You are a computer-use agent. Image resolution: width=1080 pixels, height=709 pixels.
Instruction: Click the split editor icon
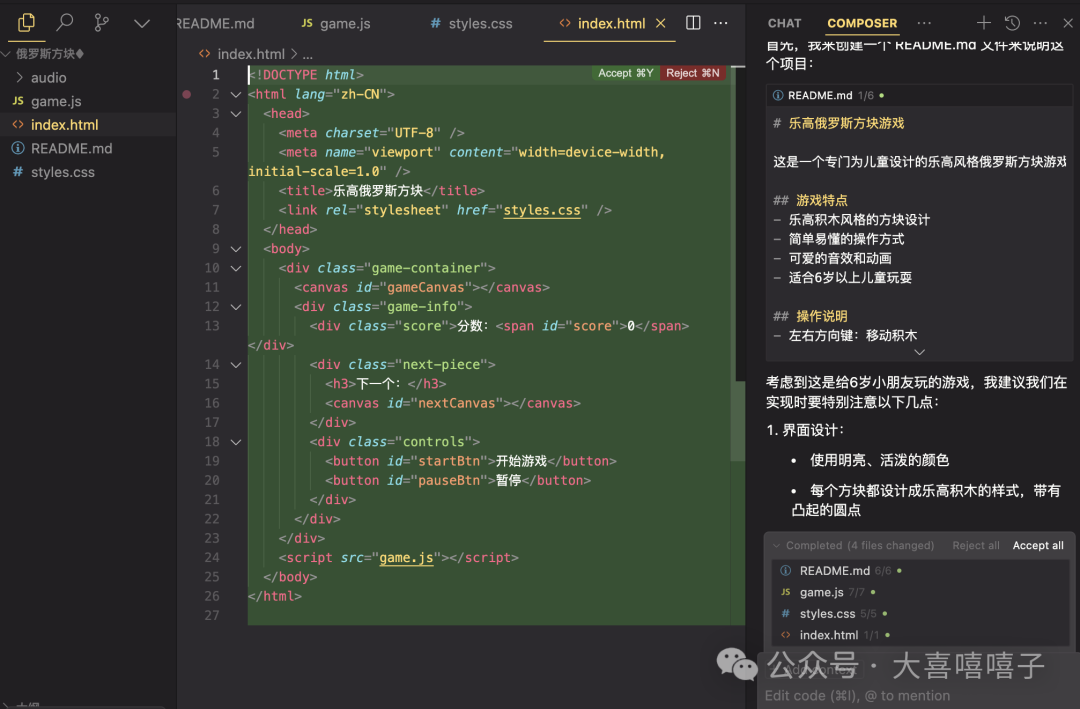(691, 22)
